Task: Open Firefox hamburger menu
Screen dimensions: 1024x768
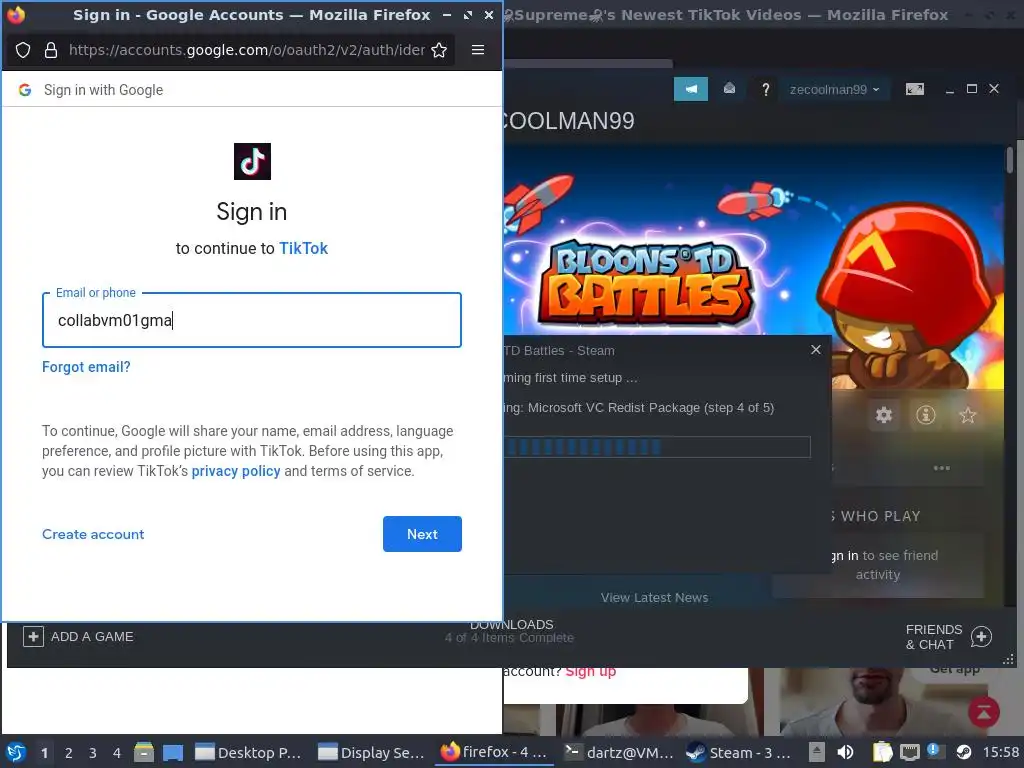Action: (x=478, y=50)
